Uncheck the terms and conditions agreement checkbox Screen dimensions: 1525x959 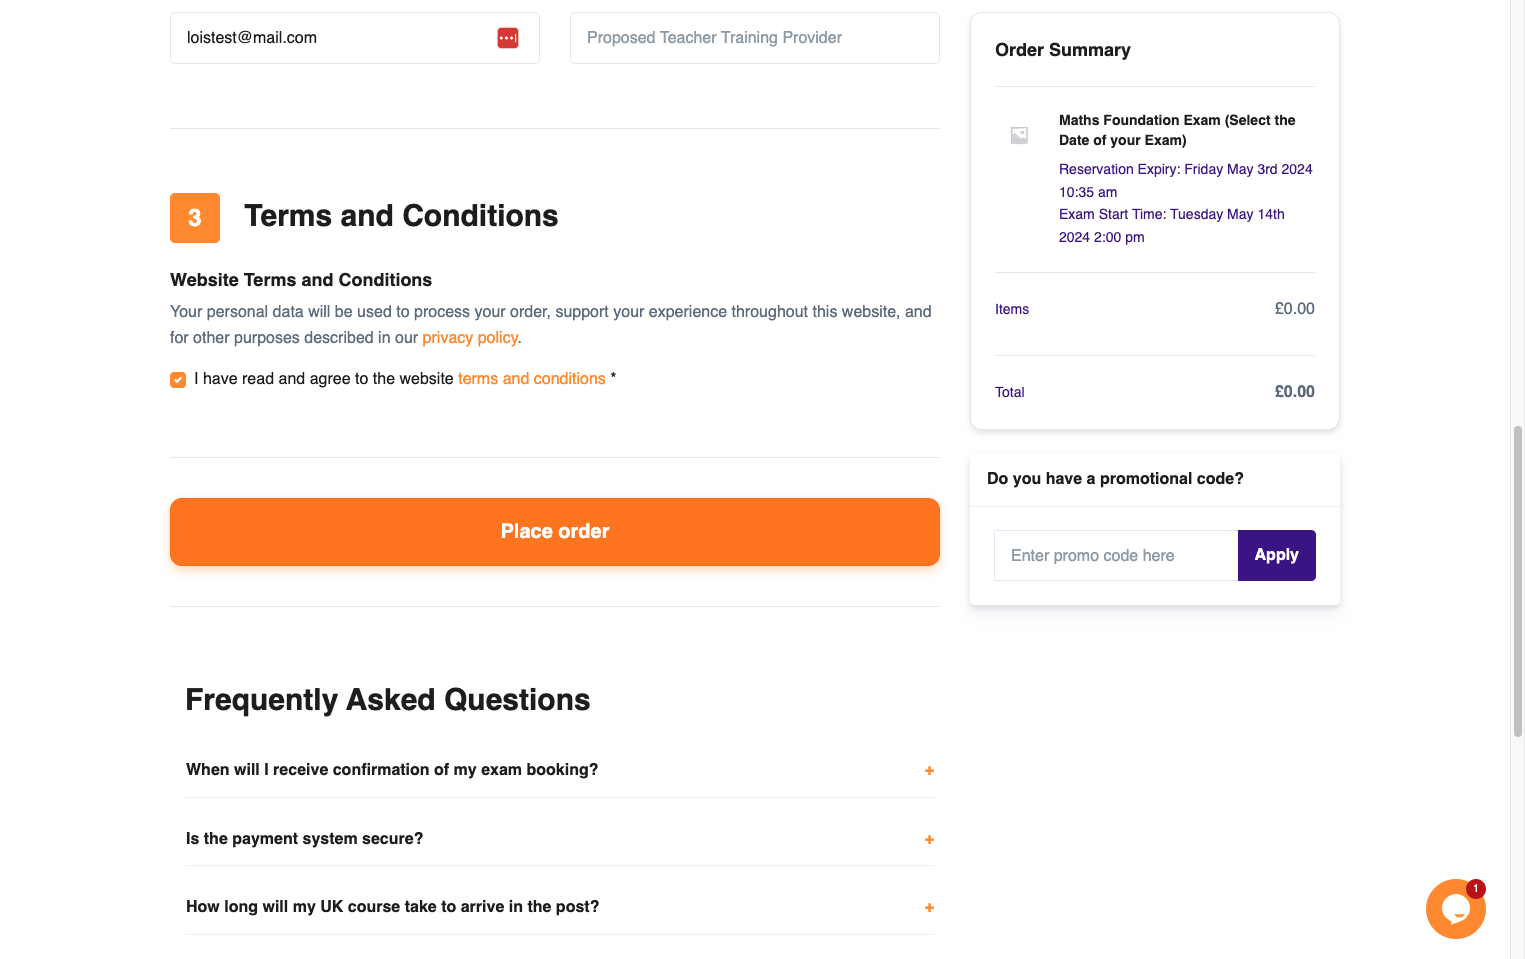[x=178, y=380]
